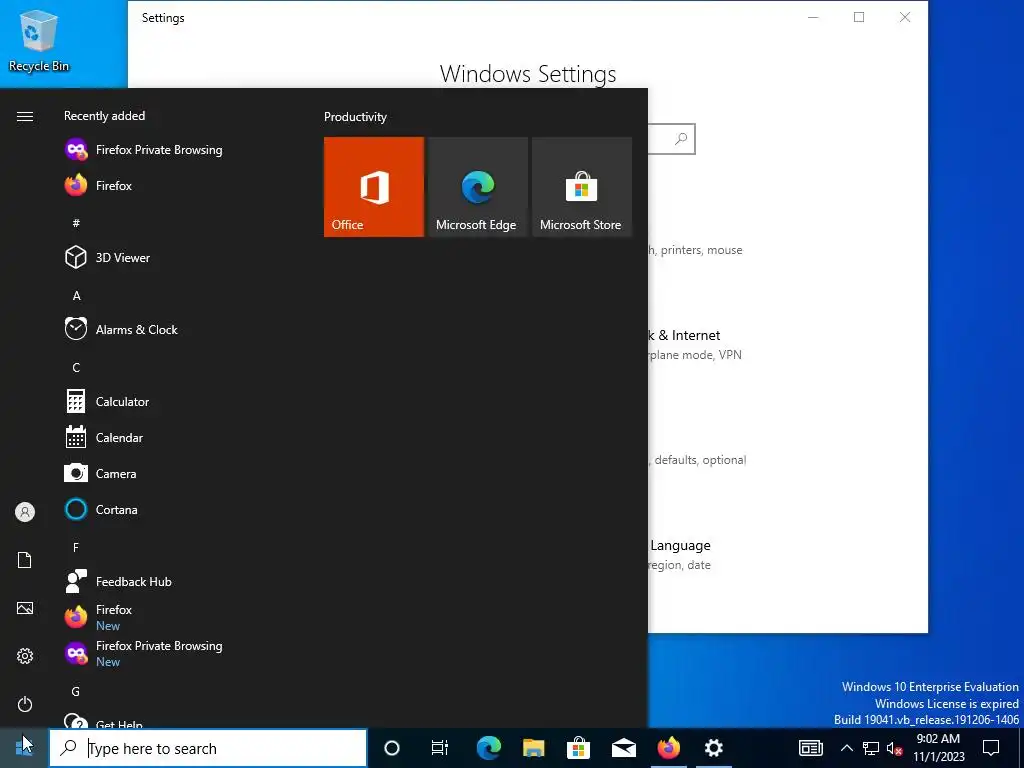Jump to letter index via # header
The image size is (1024, 768).
(76, 223)
